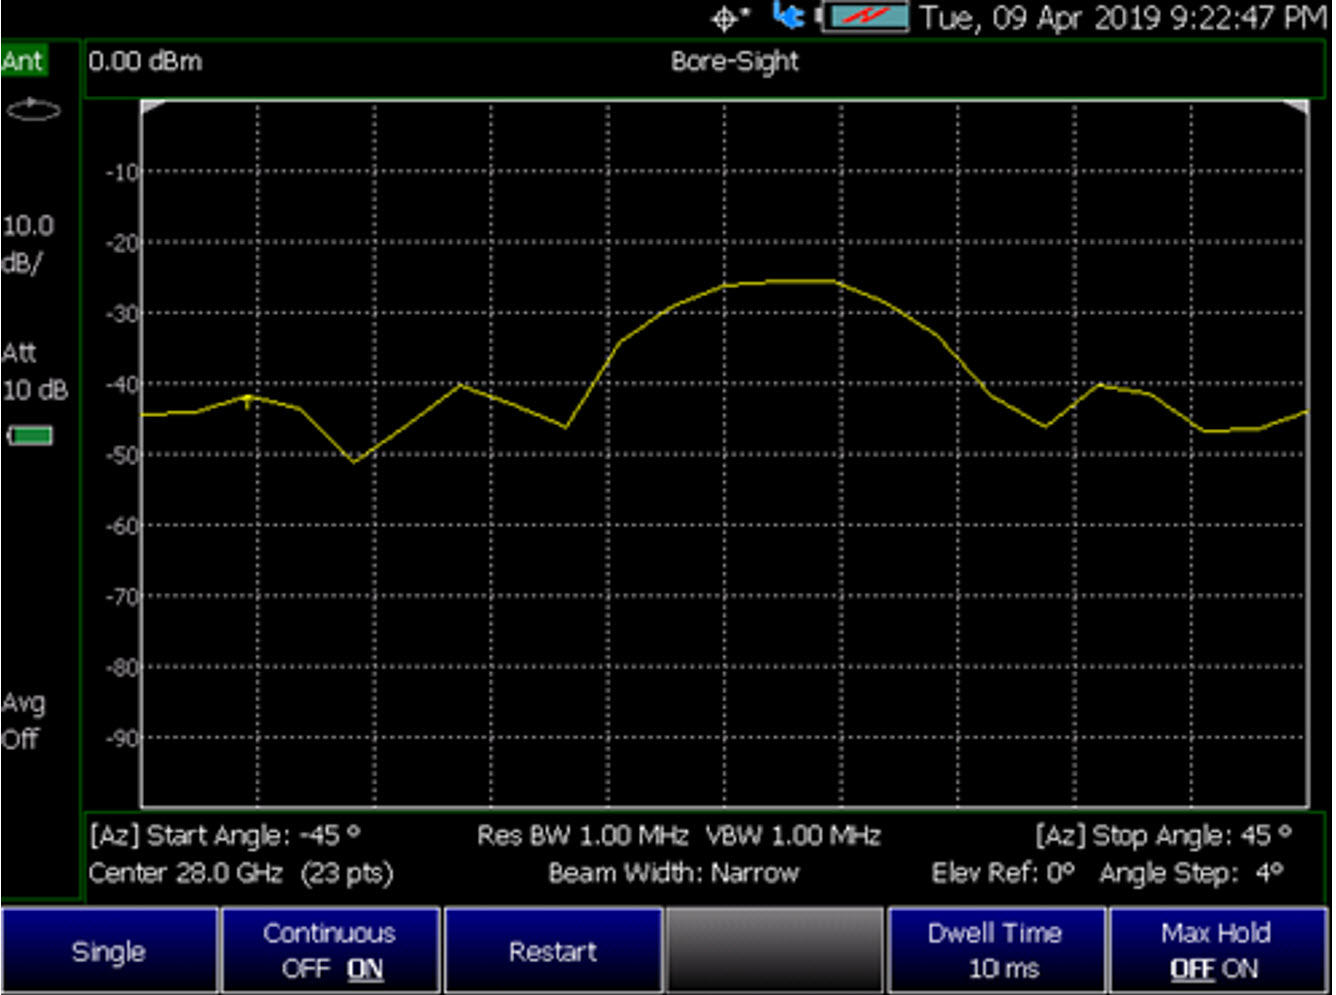Click the [Az] Stop Angle: 45° value
1336x995 pixels.
[x=1163, y=835]
